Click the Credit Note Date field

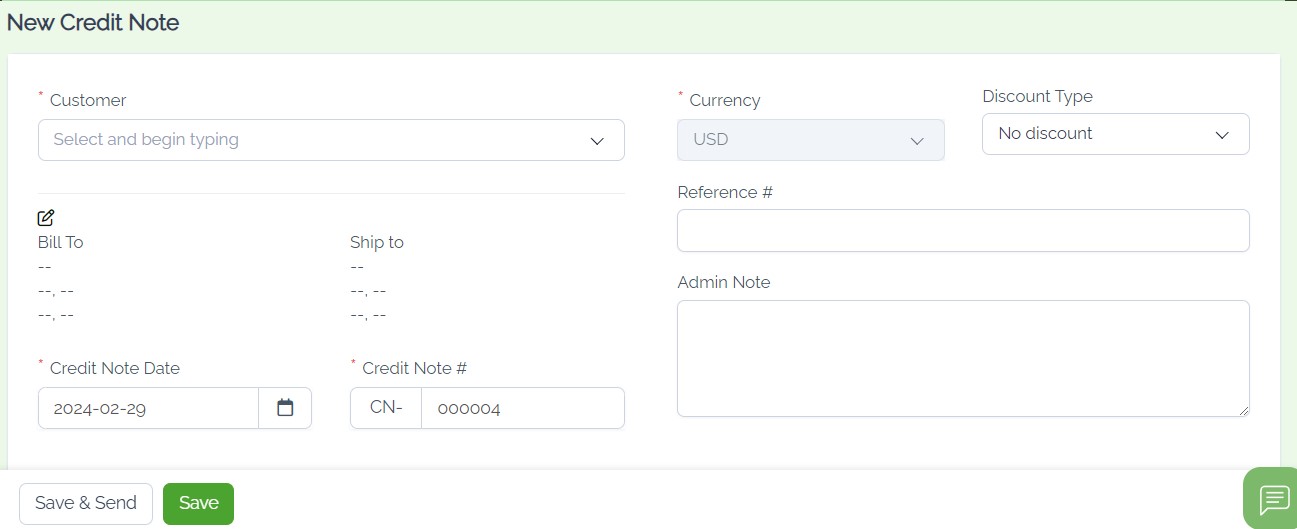(x=148, y=408)
